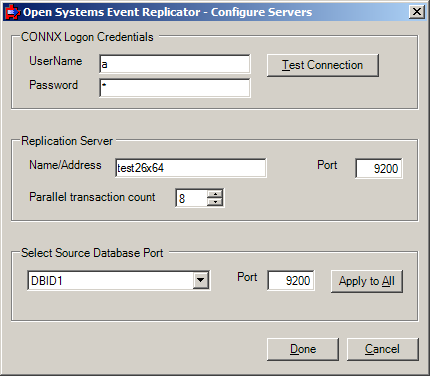This screenshot has width=430, height=376.
Task: Click the Done button
Action: (x=303, y=349)
